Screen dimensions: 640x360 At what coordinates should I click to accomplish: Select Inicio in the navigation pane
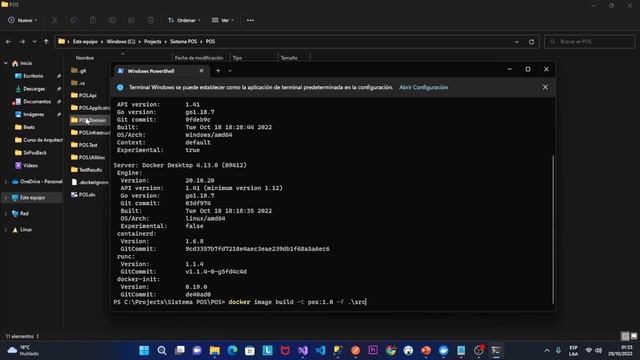[x=26, y=63]
